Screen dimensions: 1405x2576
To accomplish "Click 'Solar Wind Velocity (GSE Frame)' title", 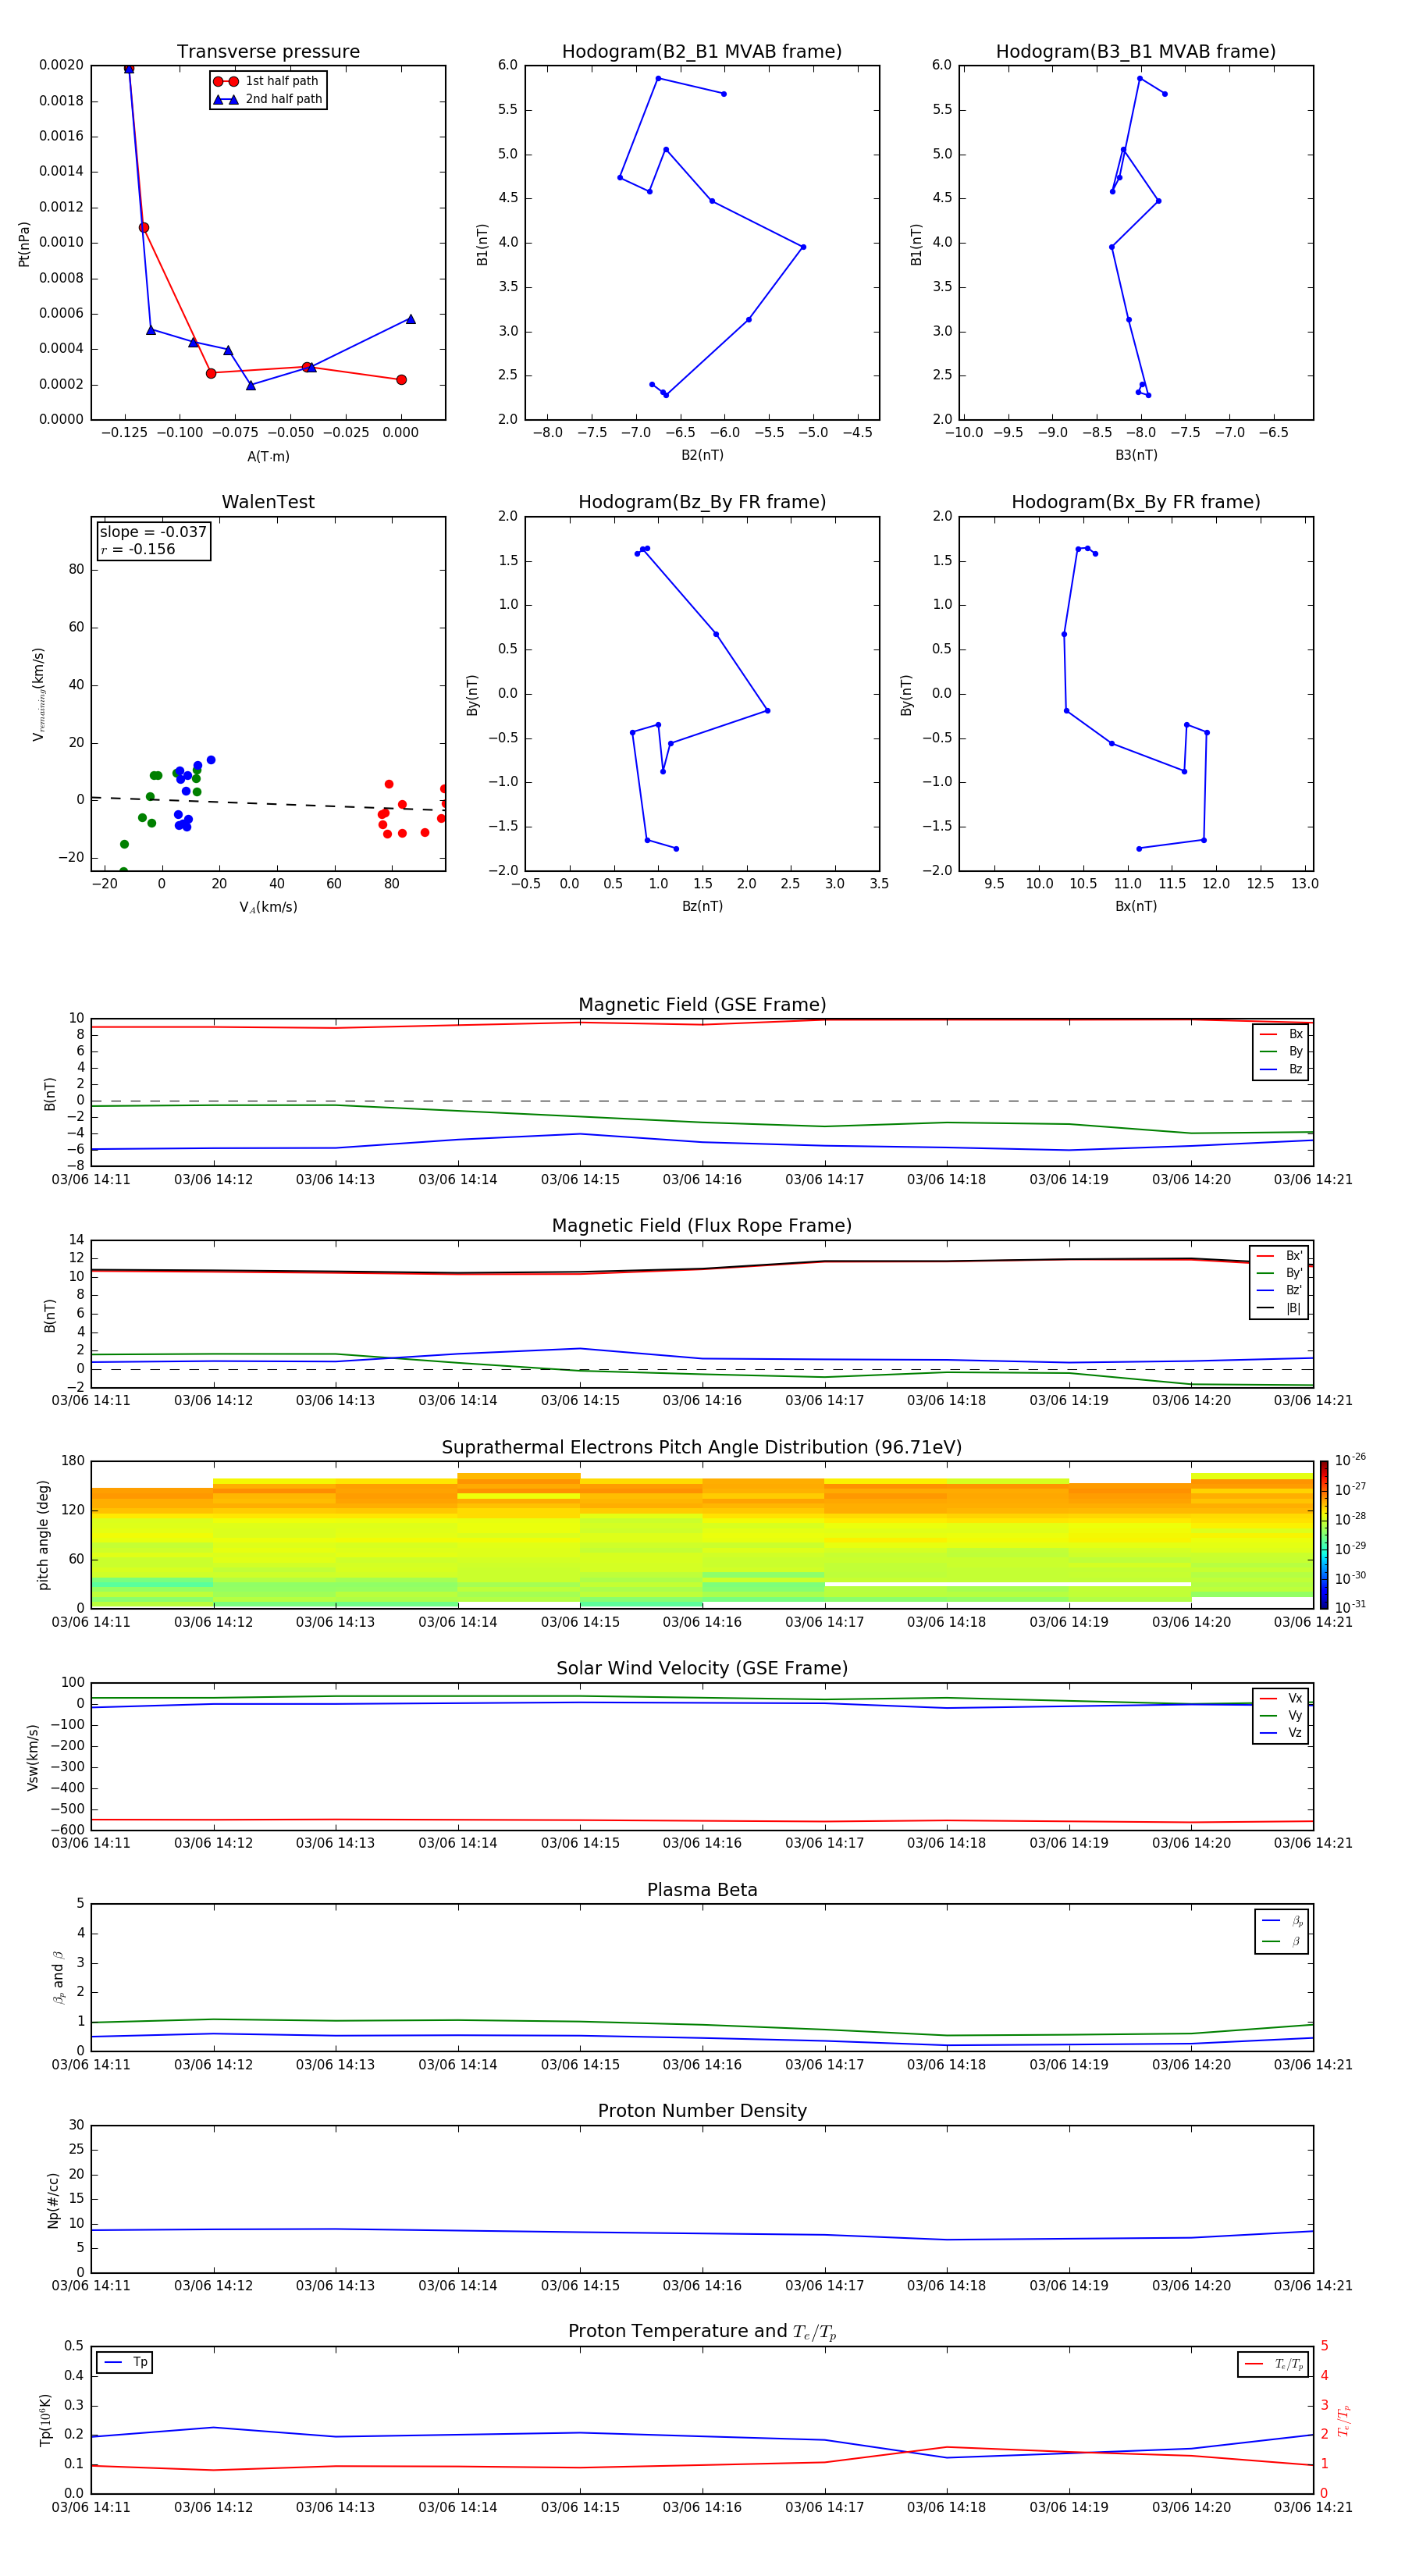I will 702,1669.
